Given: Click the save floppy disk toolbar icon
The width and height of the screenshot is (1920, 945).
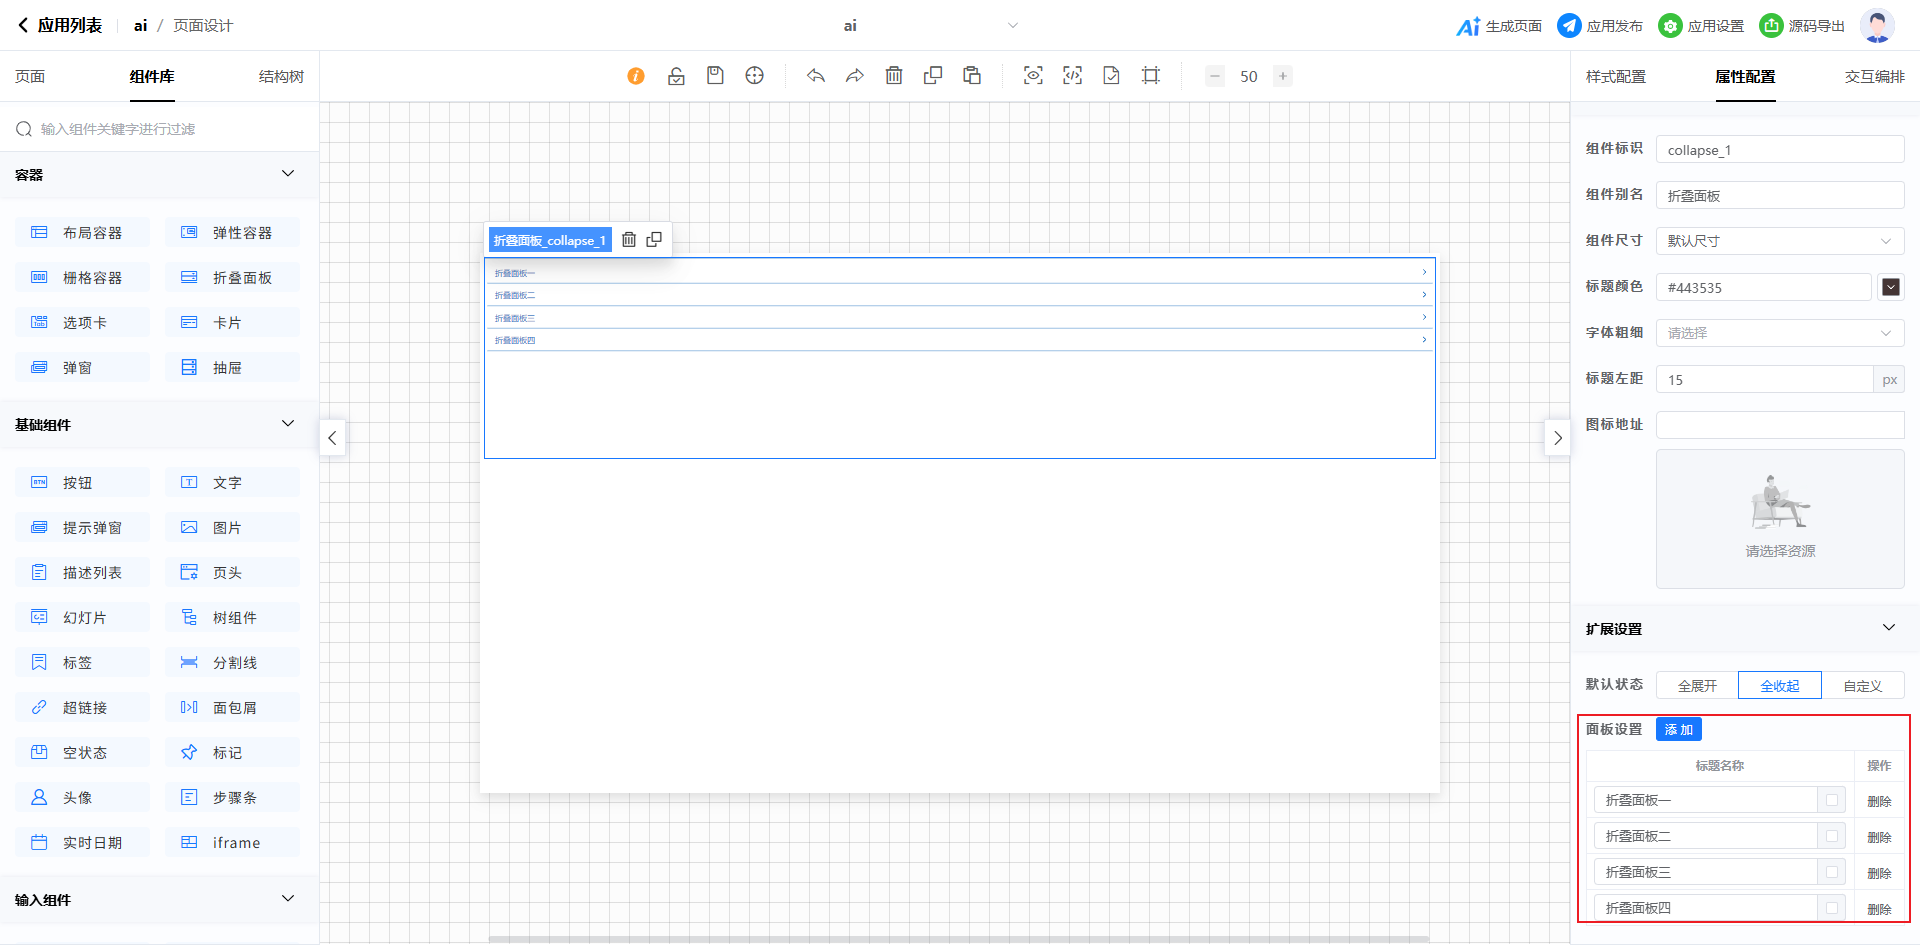Looking at the screenshot, I should click(x=715, y=76).
